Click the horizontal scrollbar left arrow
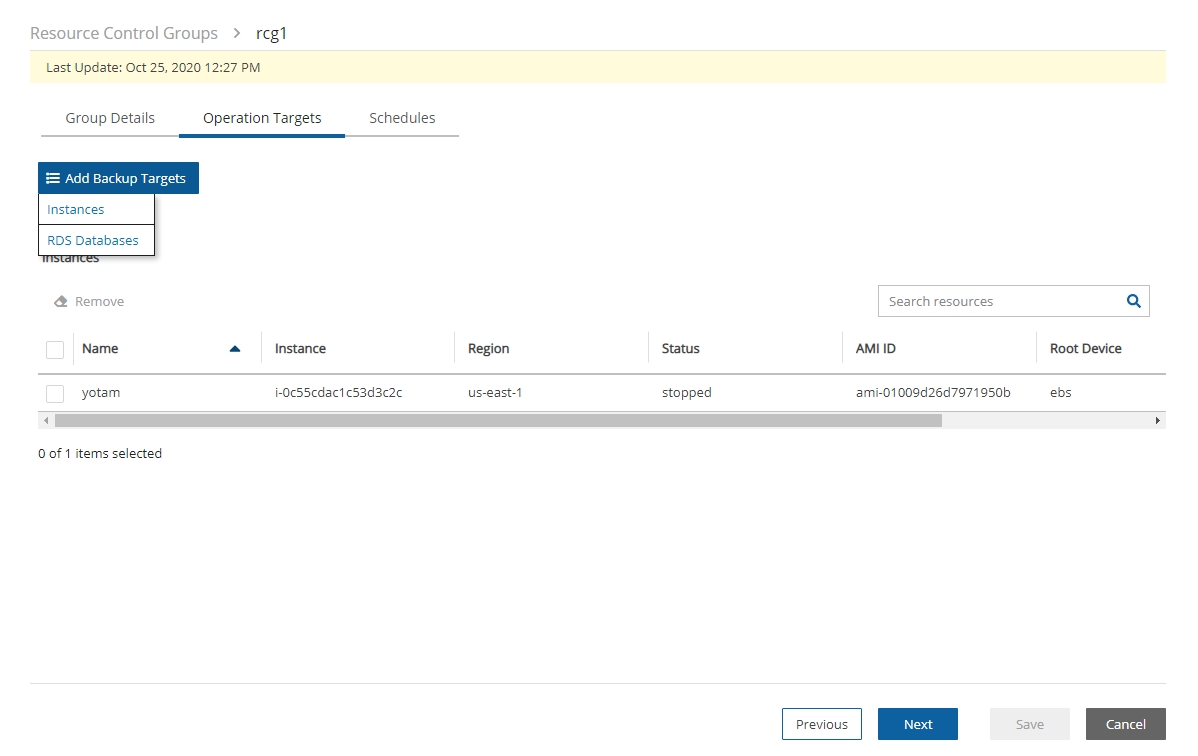The height and width of the screenshot is (756, 1198). pos(46,421)
